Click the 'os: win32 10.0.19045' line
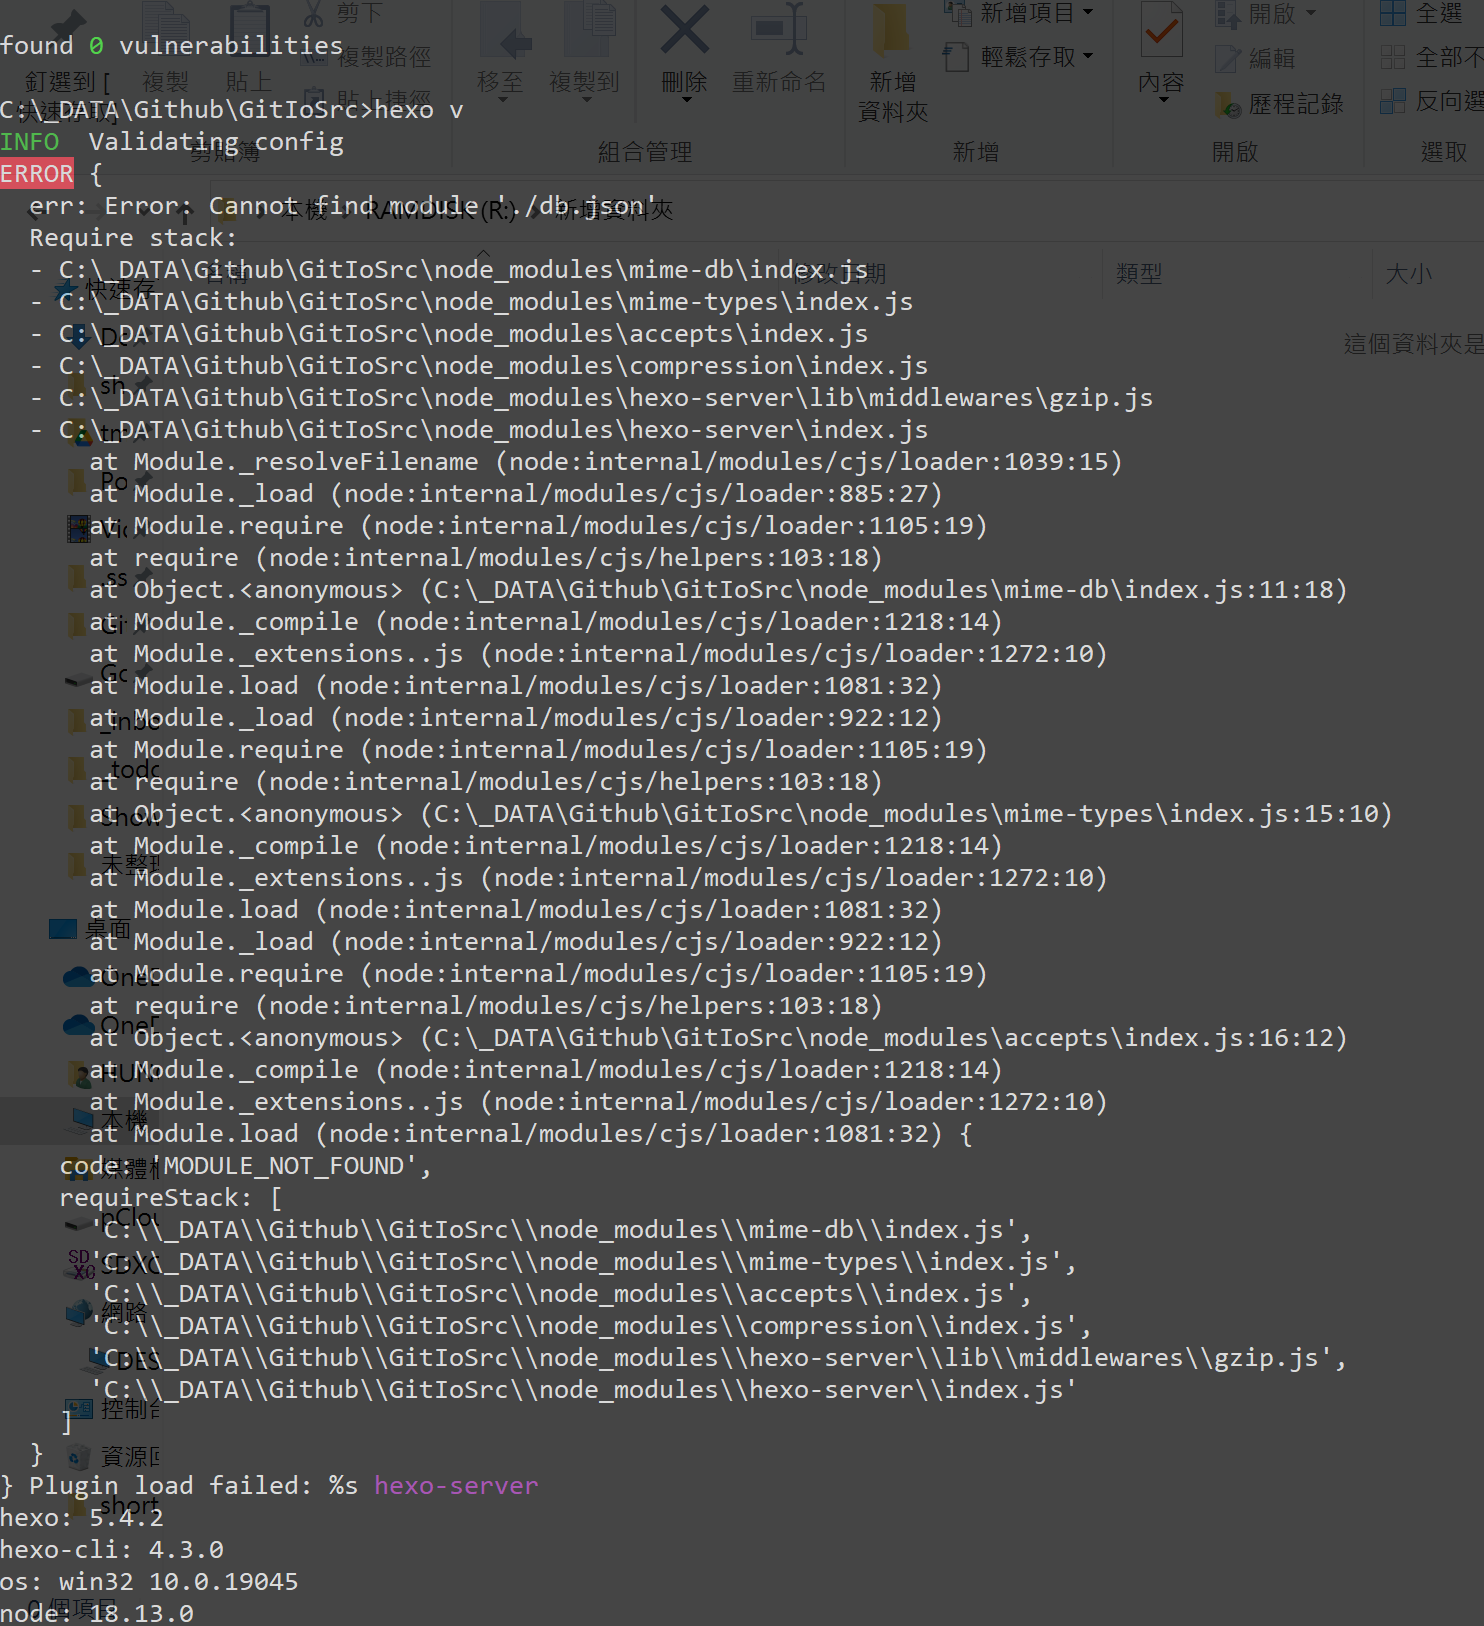 click(x=149, y=1582)
